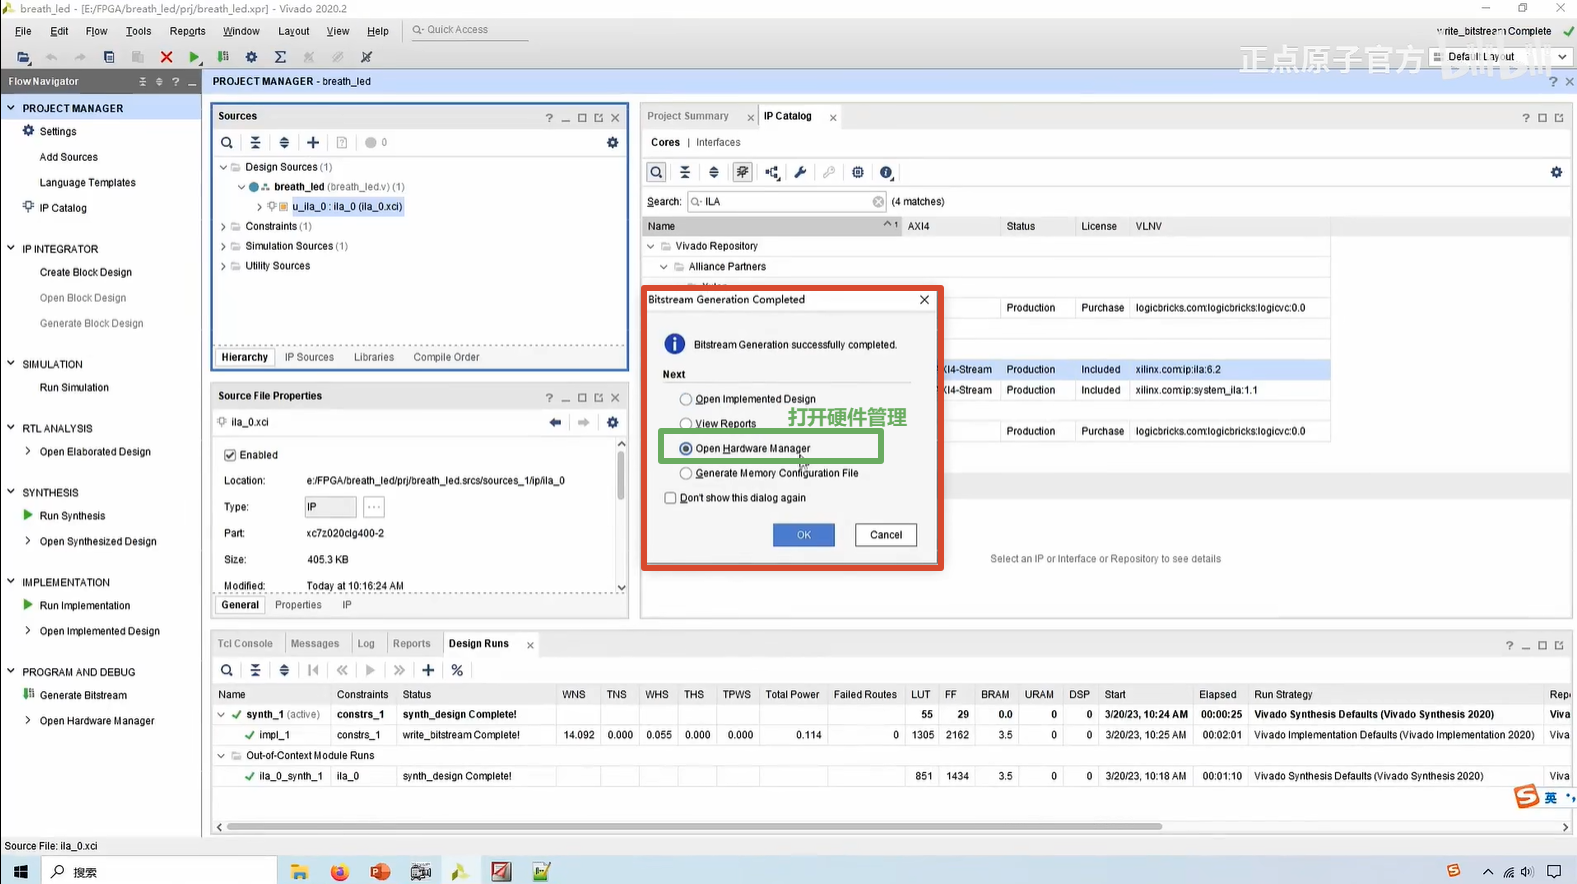Click the plus icon in Design Runs toolbar
The width and height of the screenshot is (1577, 884).
[x=428, y=670]
